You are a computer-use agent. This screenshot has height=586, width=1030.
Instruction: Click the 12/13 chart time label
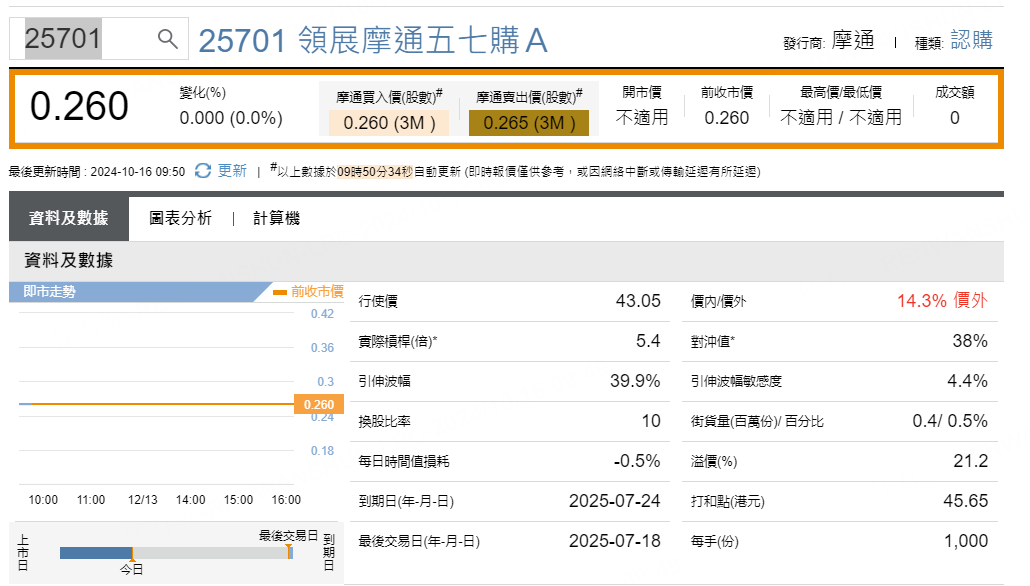click(143, 500)
